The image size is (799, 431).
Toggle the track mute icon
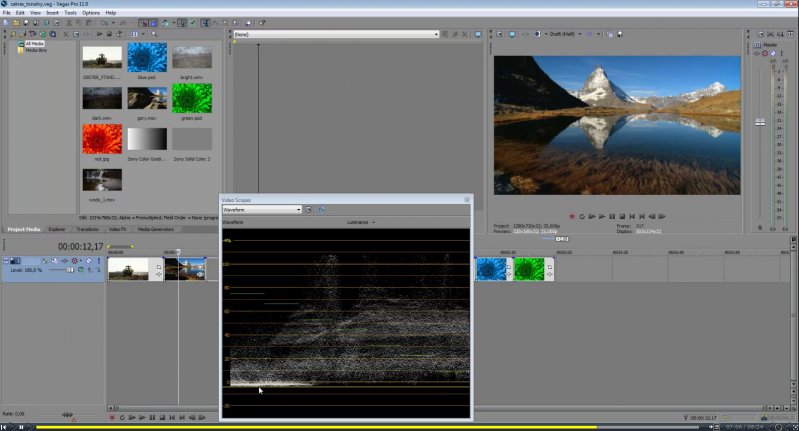(88, 261)
